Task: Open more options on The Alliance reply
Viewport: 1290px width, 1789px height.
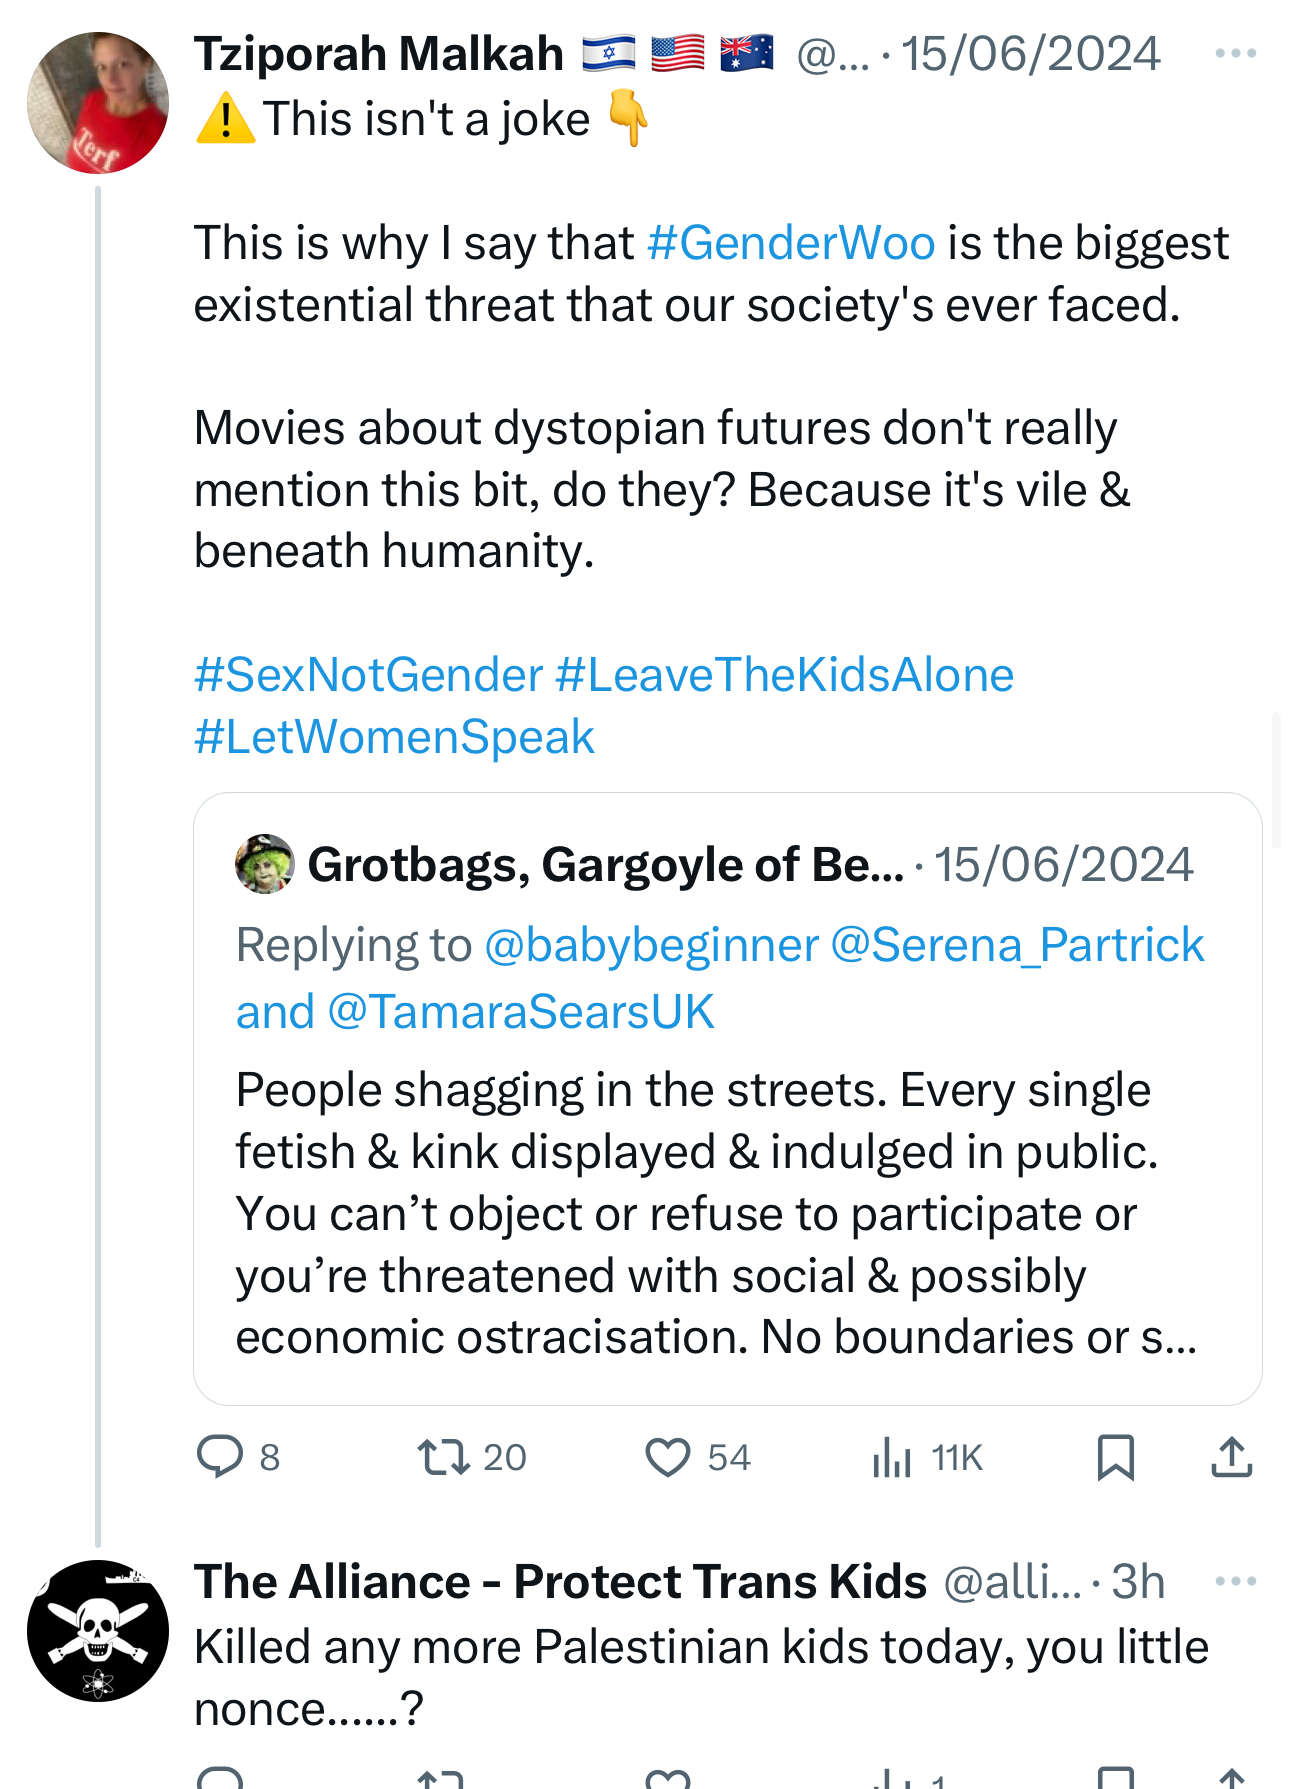Action: tap(1235, 1581)
